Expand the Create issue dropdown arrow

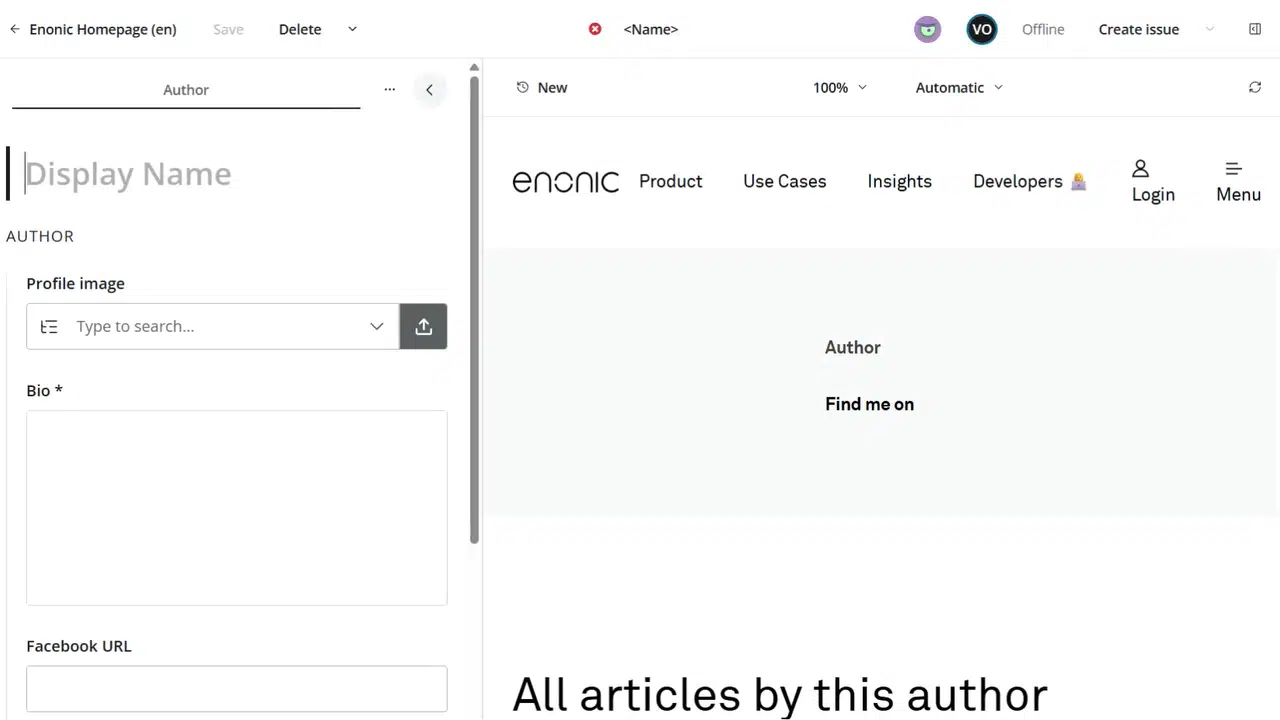(x=1210, y=29)
